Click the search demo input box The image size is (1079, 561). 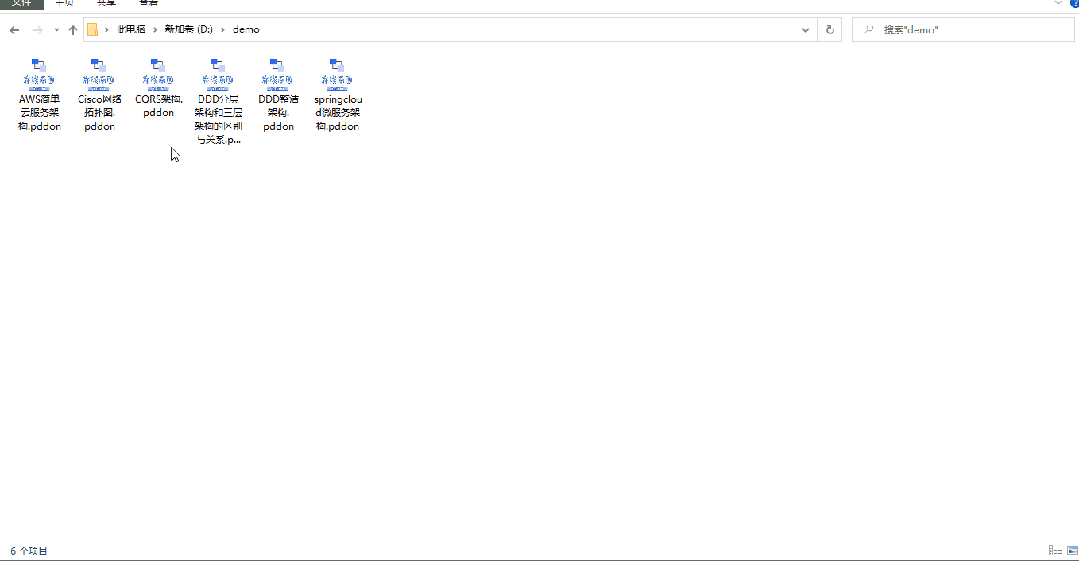tap(963, 30)
